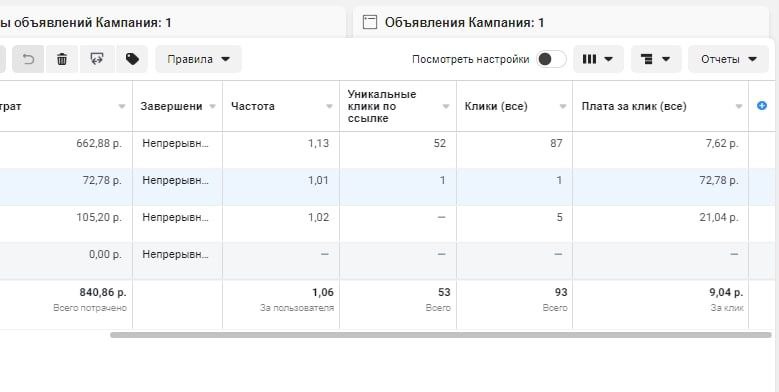The width and height of the screenshot is (779, 392).
Task: Select the 72,78 р. spend cell
Action: (102, 180)
